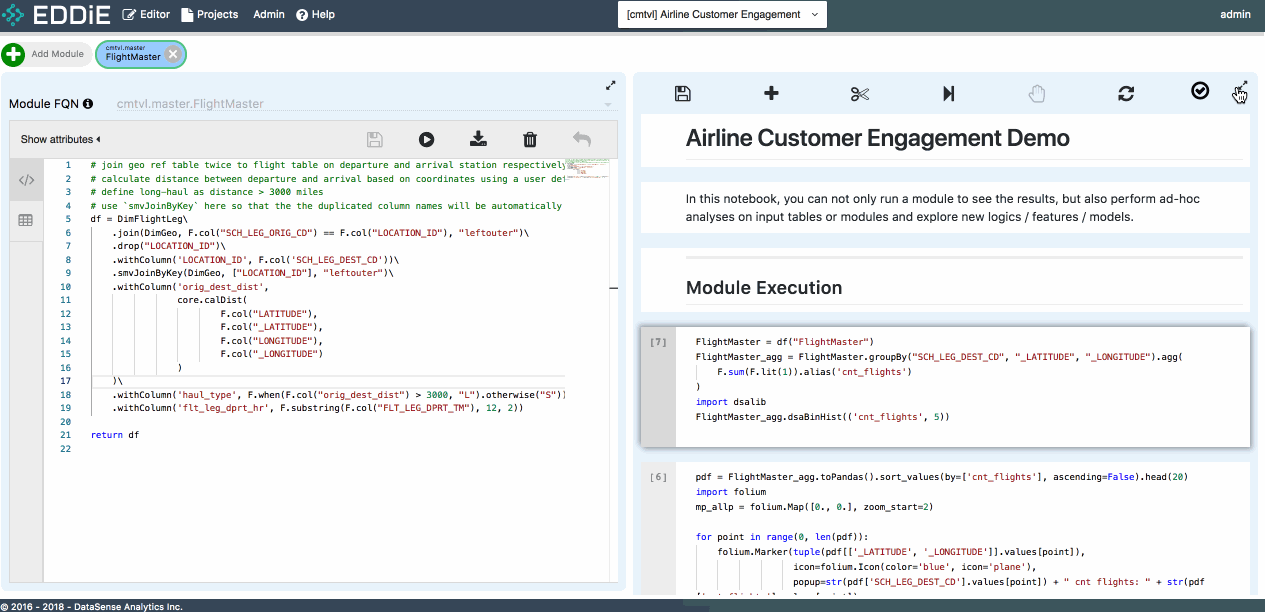Switch to the code view side tab

pos(27,181)
